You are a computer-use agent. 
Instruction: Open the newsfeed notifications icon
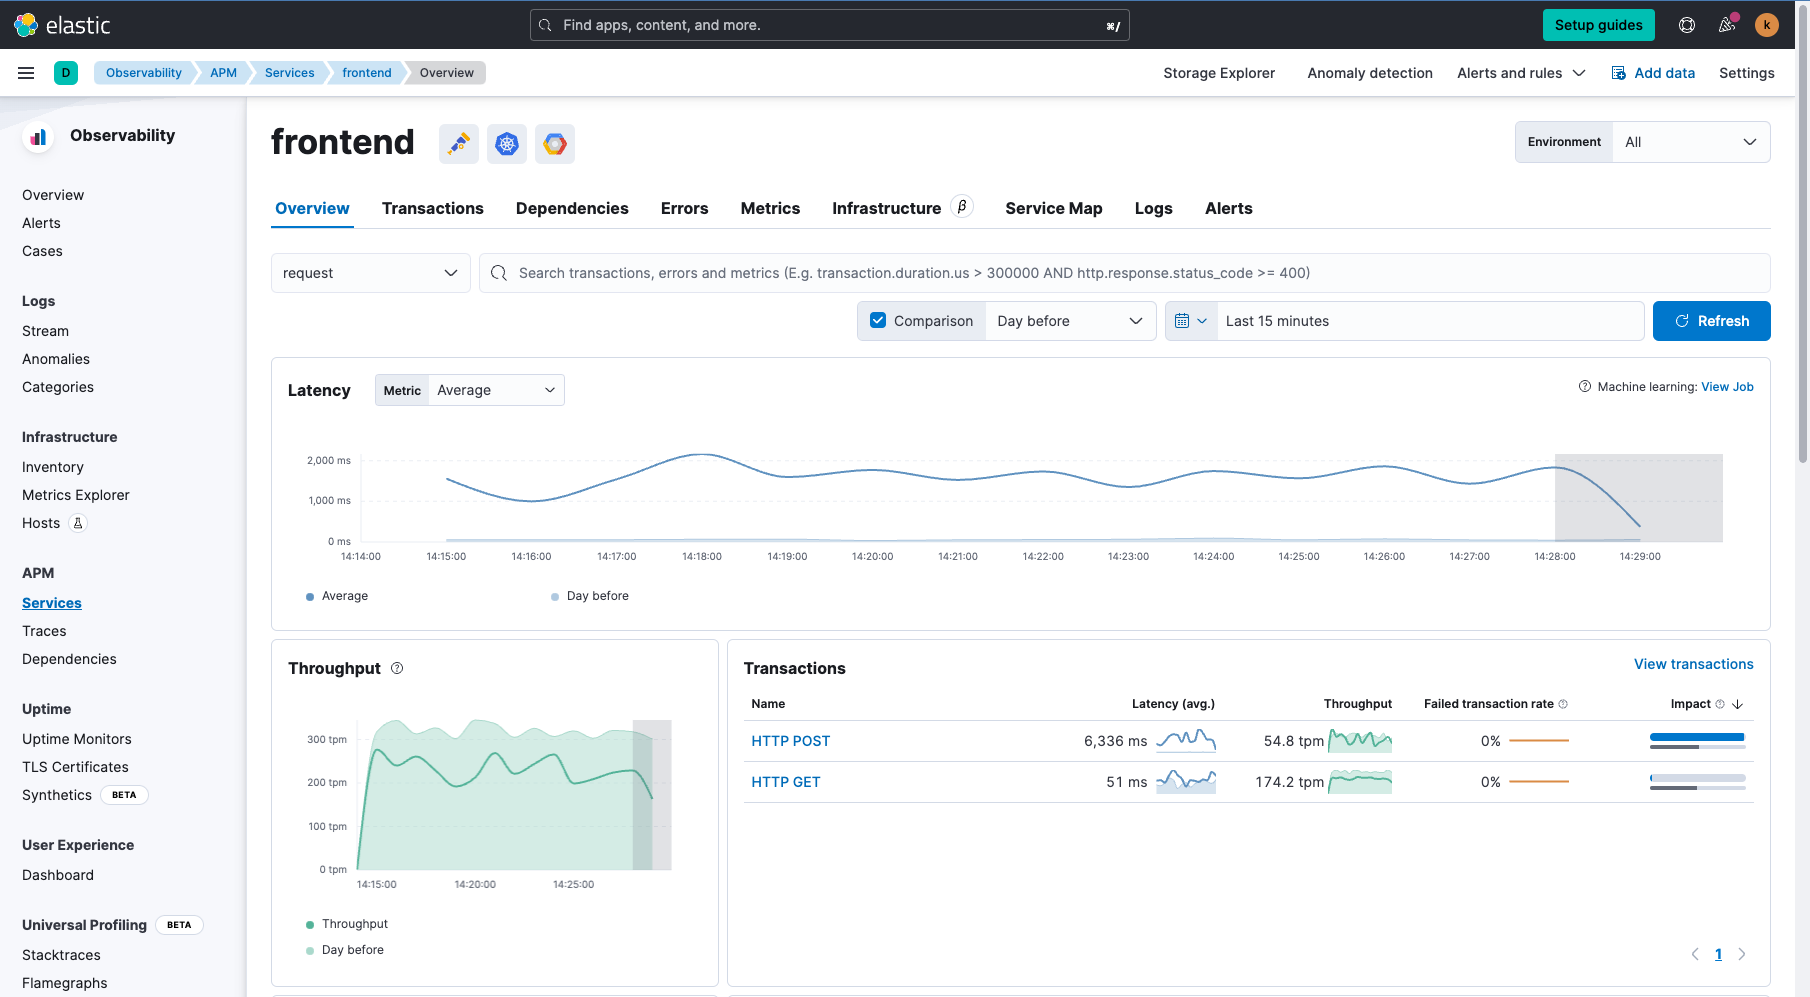[1727, 25]
